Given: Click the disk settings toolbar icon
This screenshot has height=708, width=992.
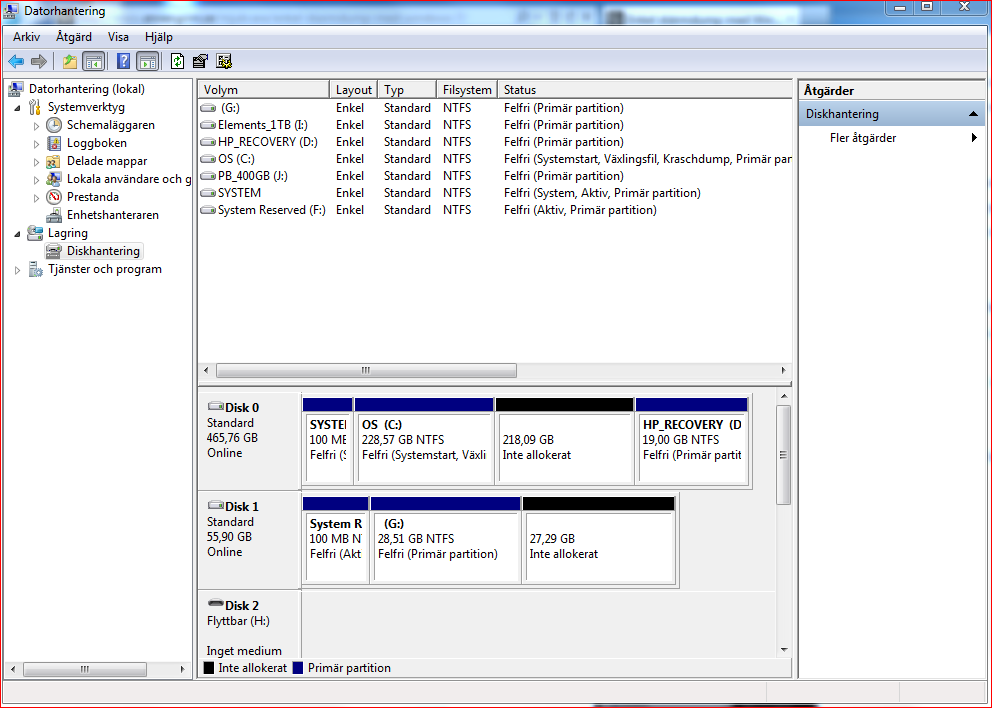Looking at the screenshot, I should [x=224, y=61].
